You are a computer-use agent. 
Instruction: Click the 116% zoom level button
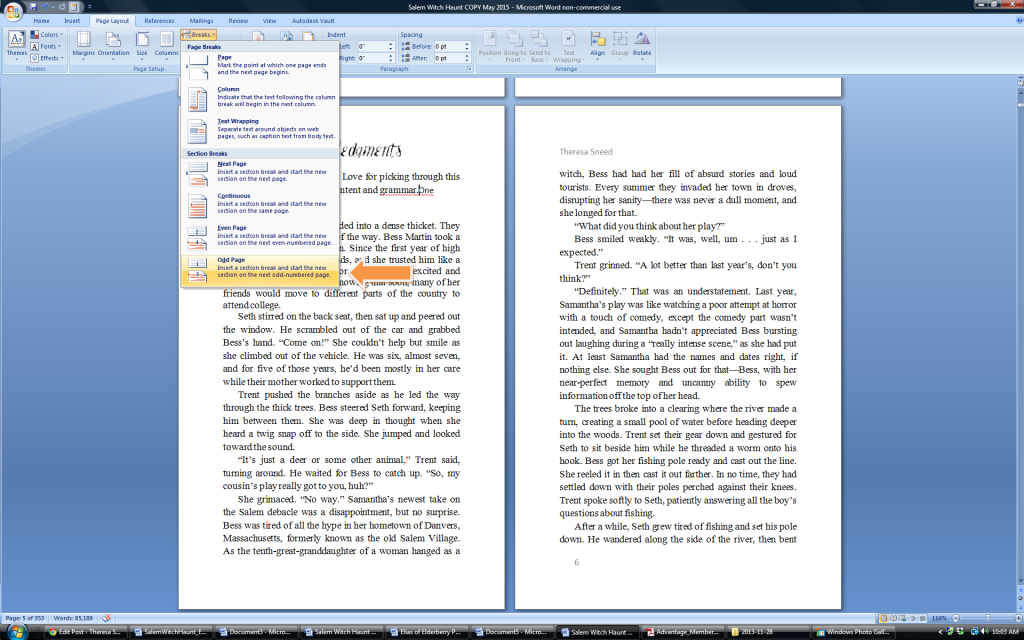click(x=938, y=618)
